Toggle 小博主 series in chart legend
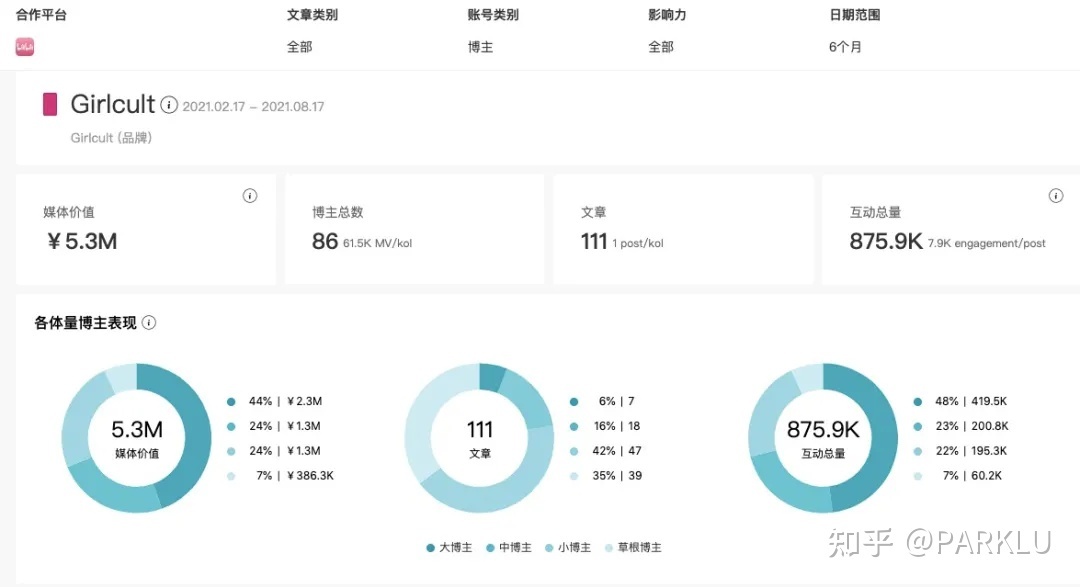 point(570,547)
